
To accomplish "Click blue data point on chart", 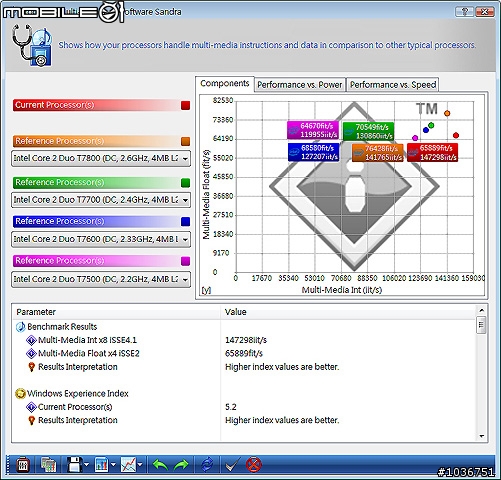I will click(x=426, y=130).
